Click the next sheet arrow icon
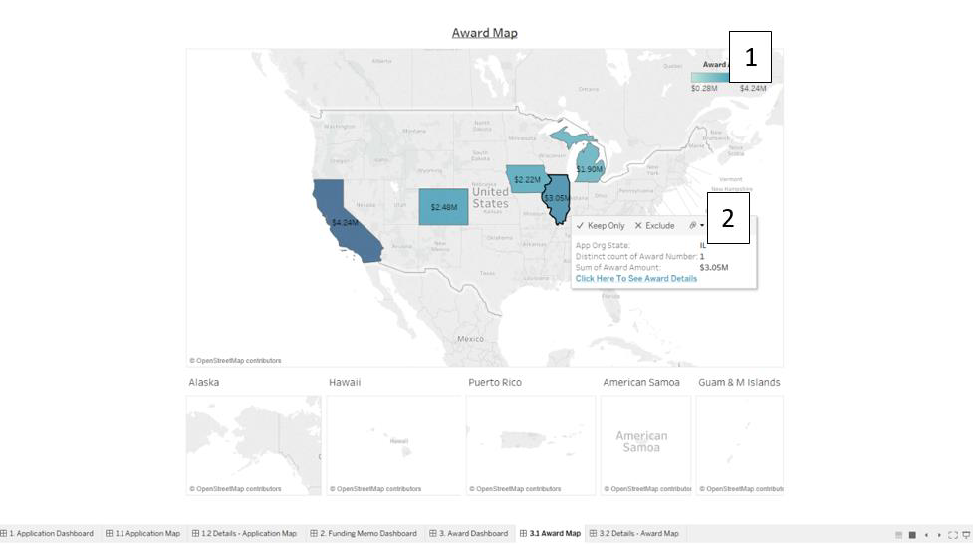Image resolution: width=973 pixels, height=544 pixels. click(938, 535)
